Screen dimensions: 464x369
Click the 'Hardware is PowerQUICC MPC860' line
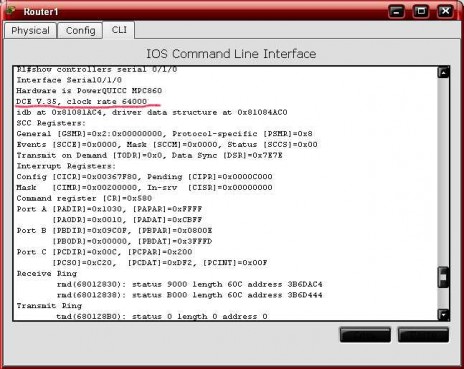tap(89, 91)
